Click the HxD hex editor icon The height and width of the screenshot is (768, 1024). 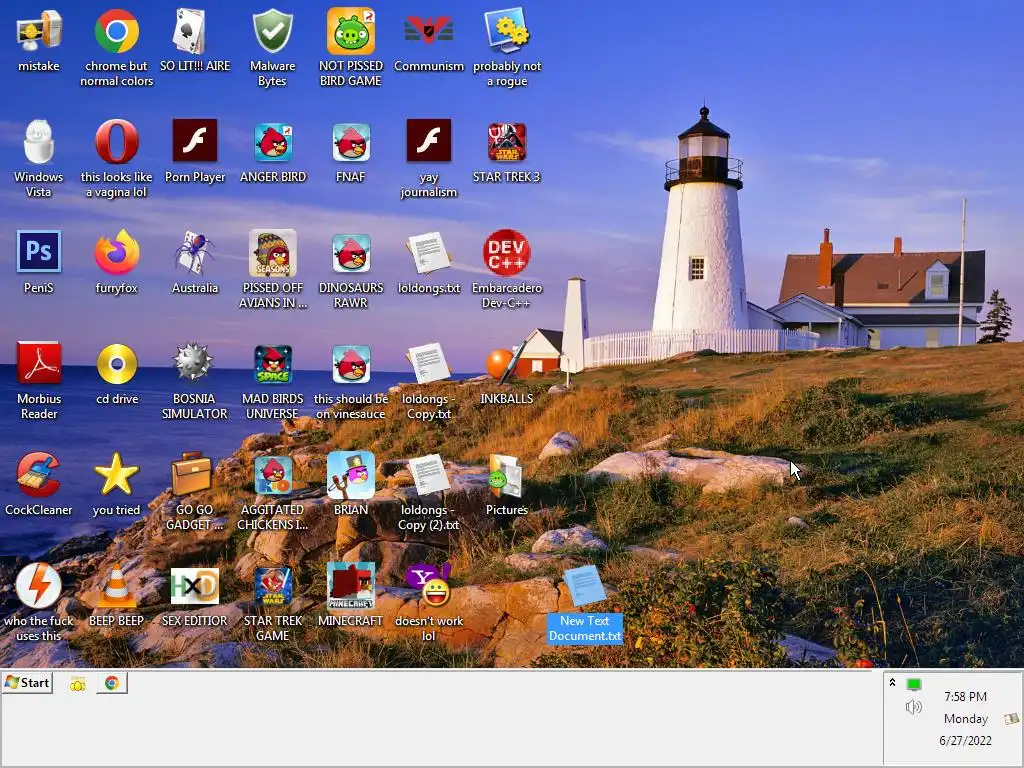pos(195,586)
